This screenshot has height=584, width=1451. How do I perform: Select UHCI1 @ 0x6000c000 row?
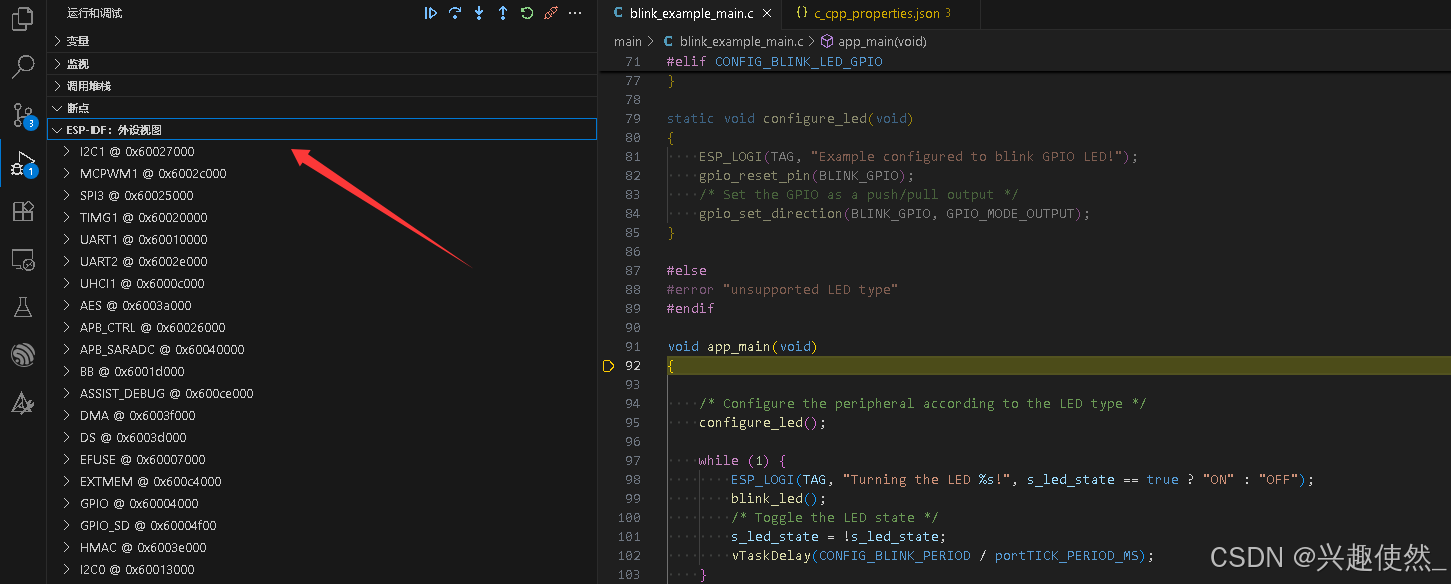322,283
